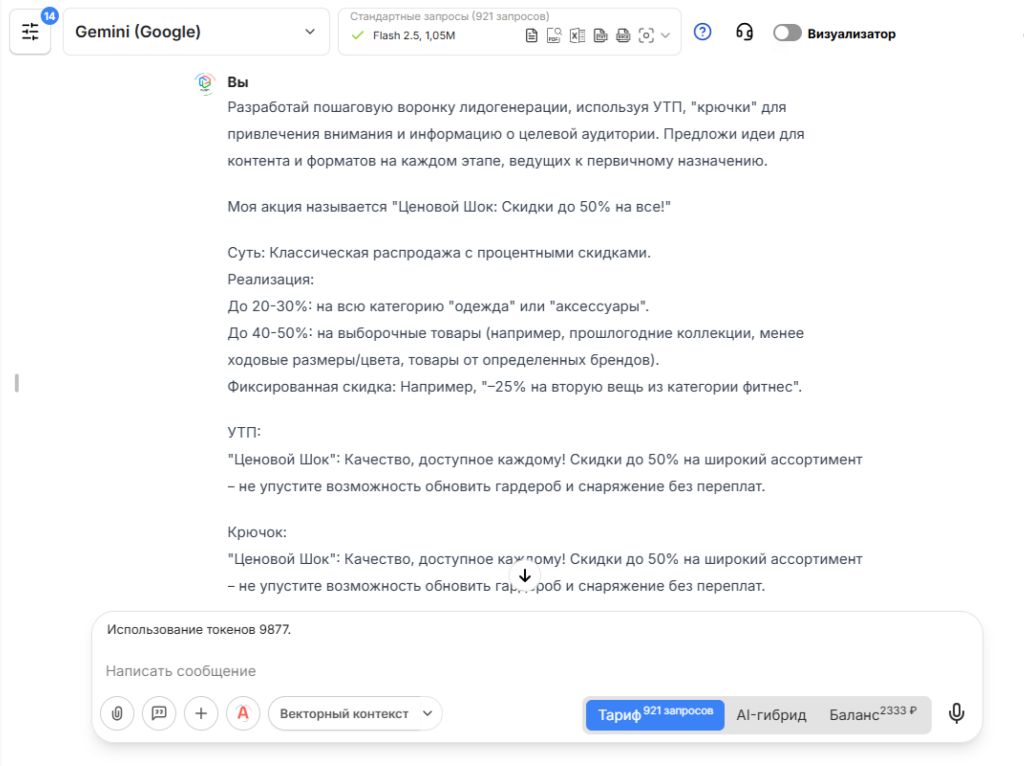This screenshot has width=1024, height=766.
Task: Open the blue question mark help icon
Action: click(x=702, y=33)
